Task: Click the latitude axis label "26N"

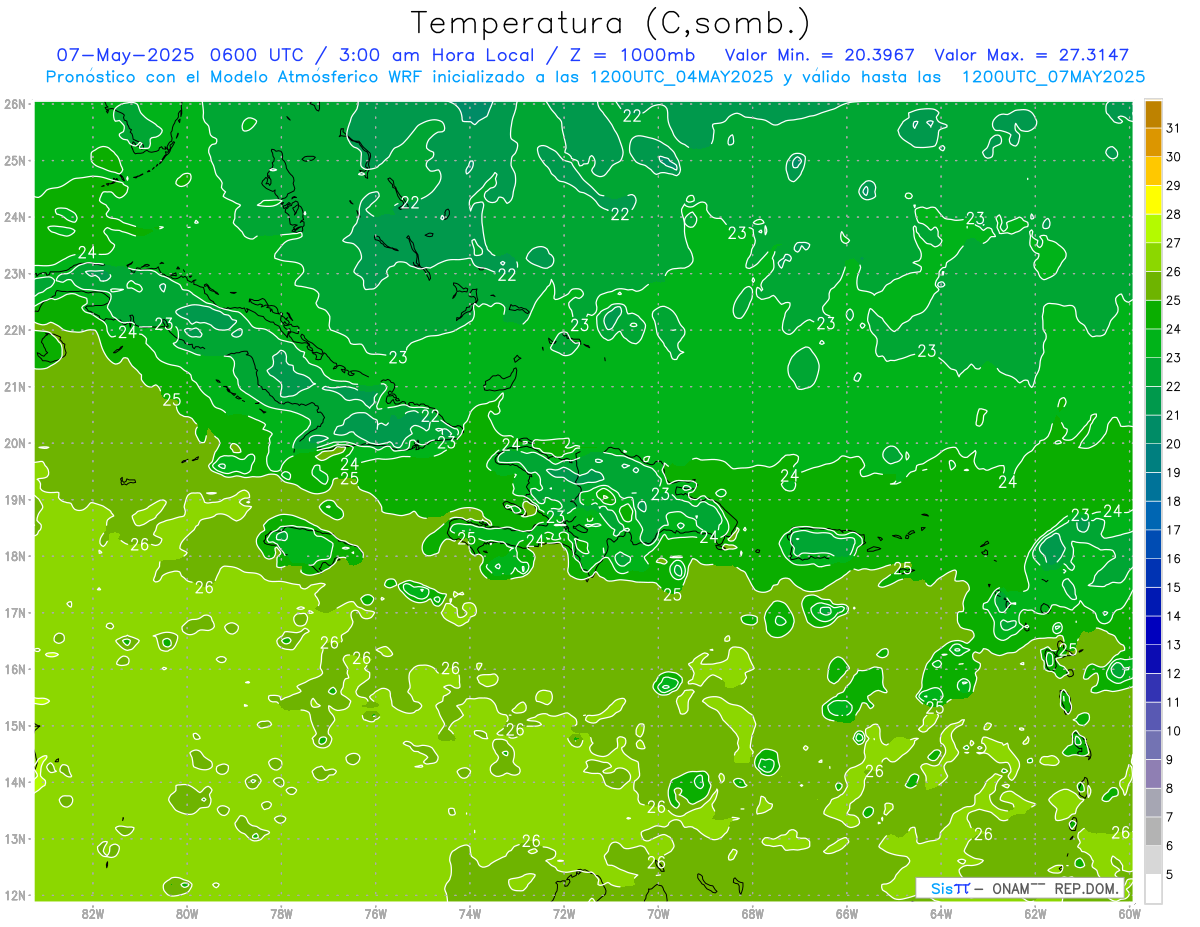Action: coord(15,104)
